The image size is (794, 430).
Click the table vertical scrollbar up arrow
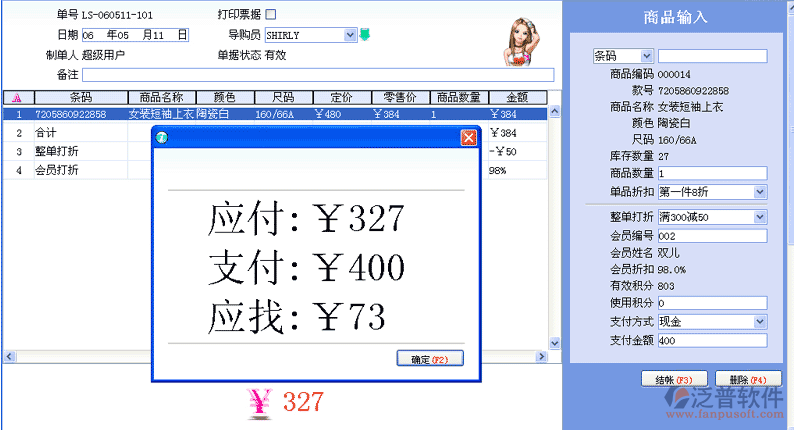pos(554,111)
